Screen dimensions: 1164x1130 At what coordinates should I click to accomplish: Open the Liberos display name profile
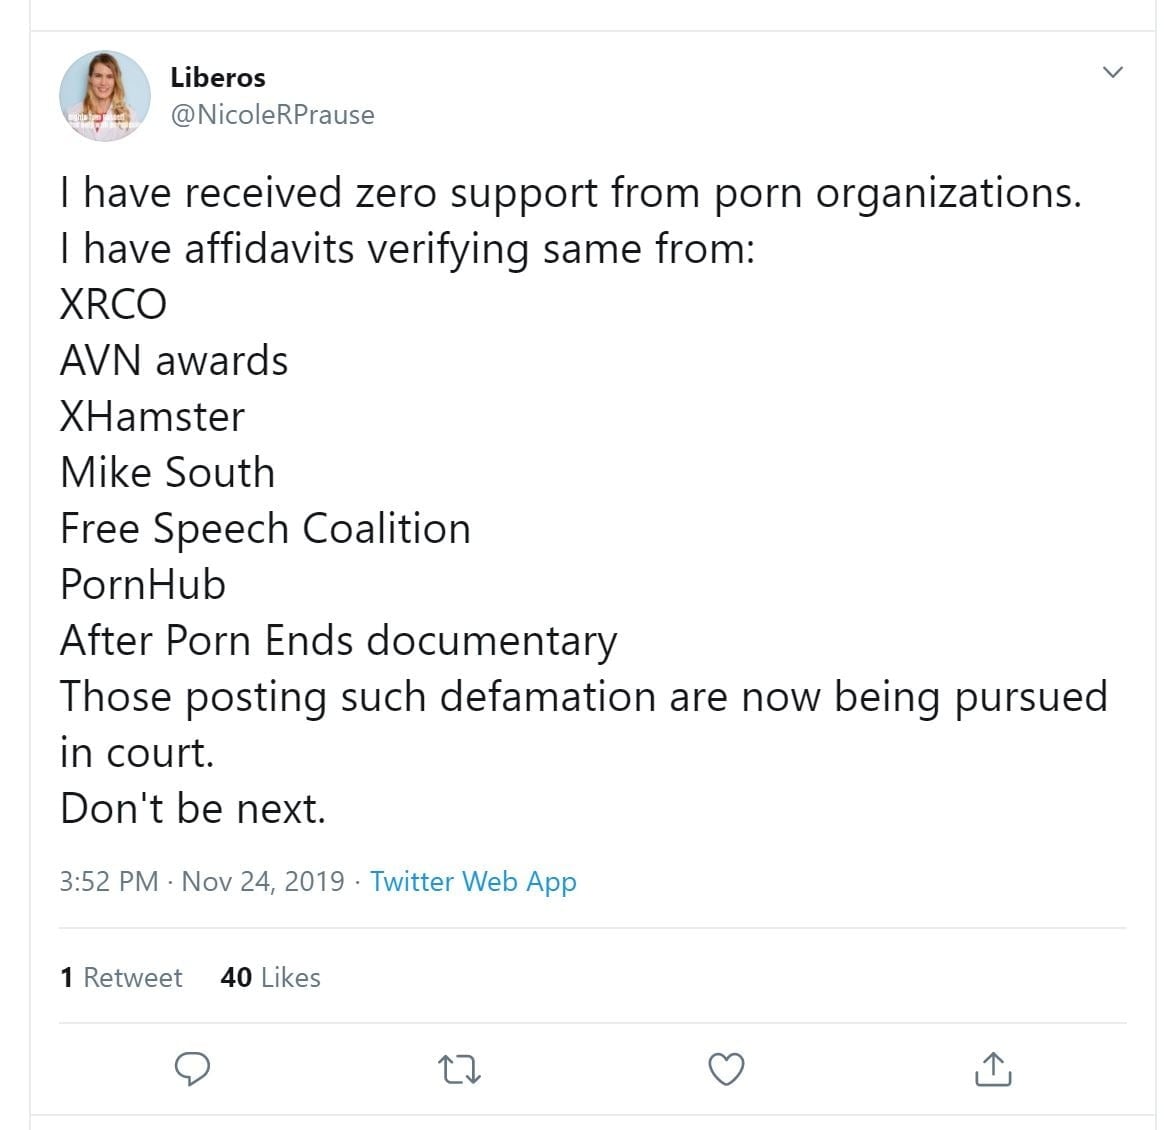pyautogui.click(x=218, y=77)
